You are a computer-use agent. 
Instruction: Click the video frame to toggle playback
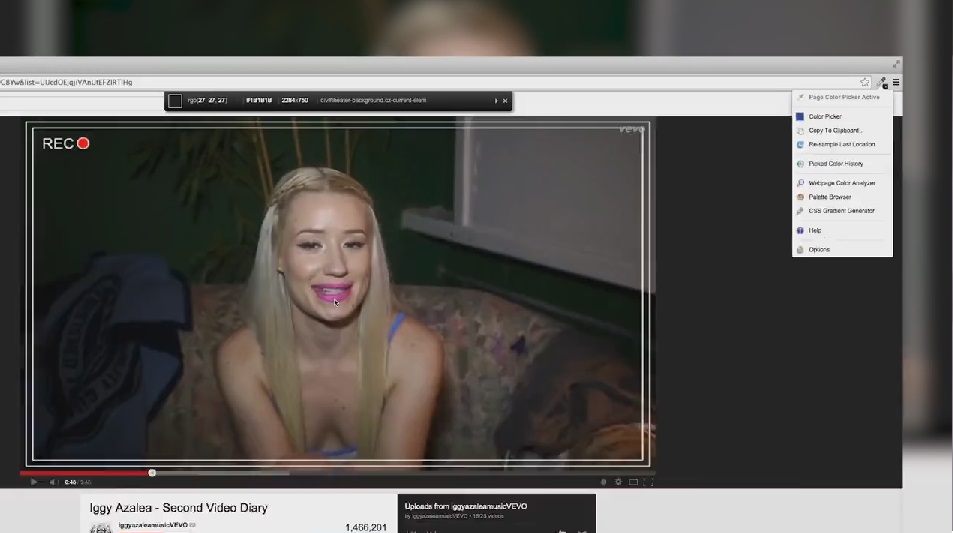coord(338,294)
